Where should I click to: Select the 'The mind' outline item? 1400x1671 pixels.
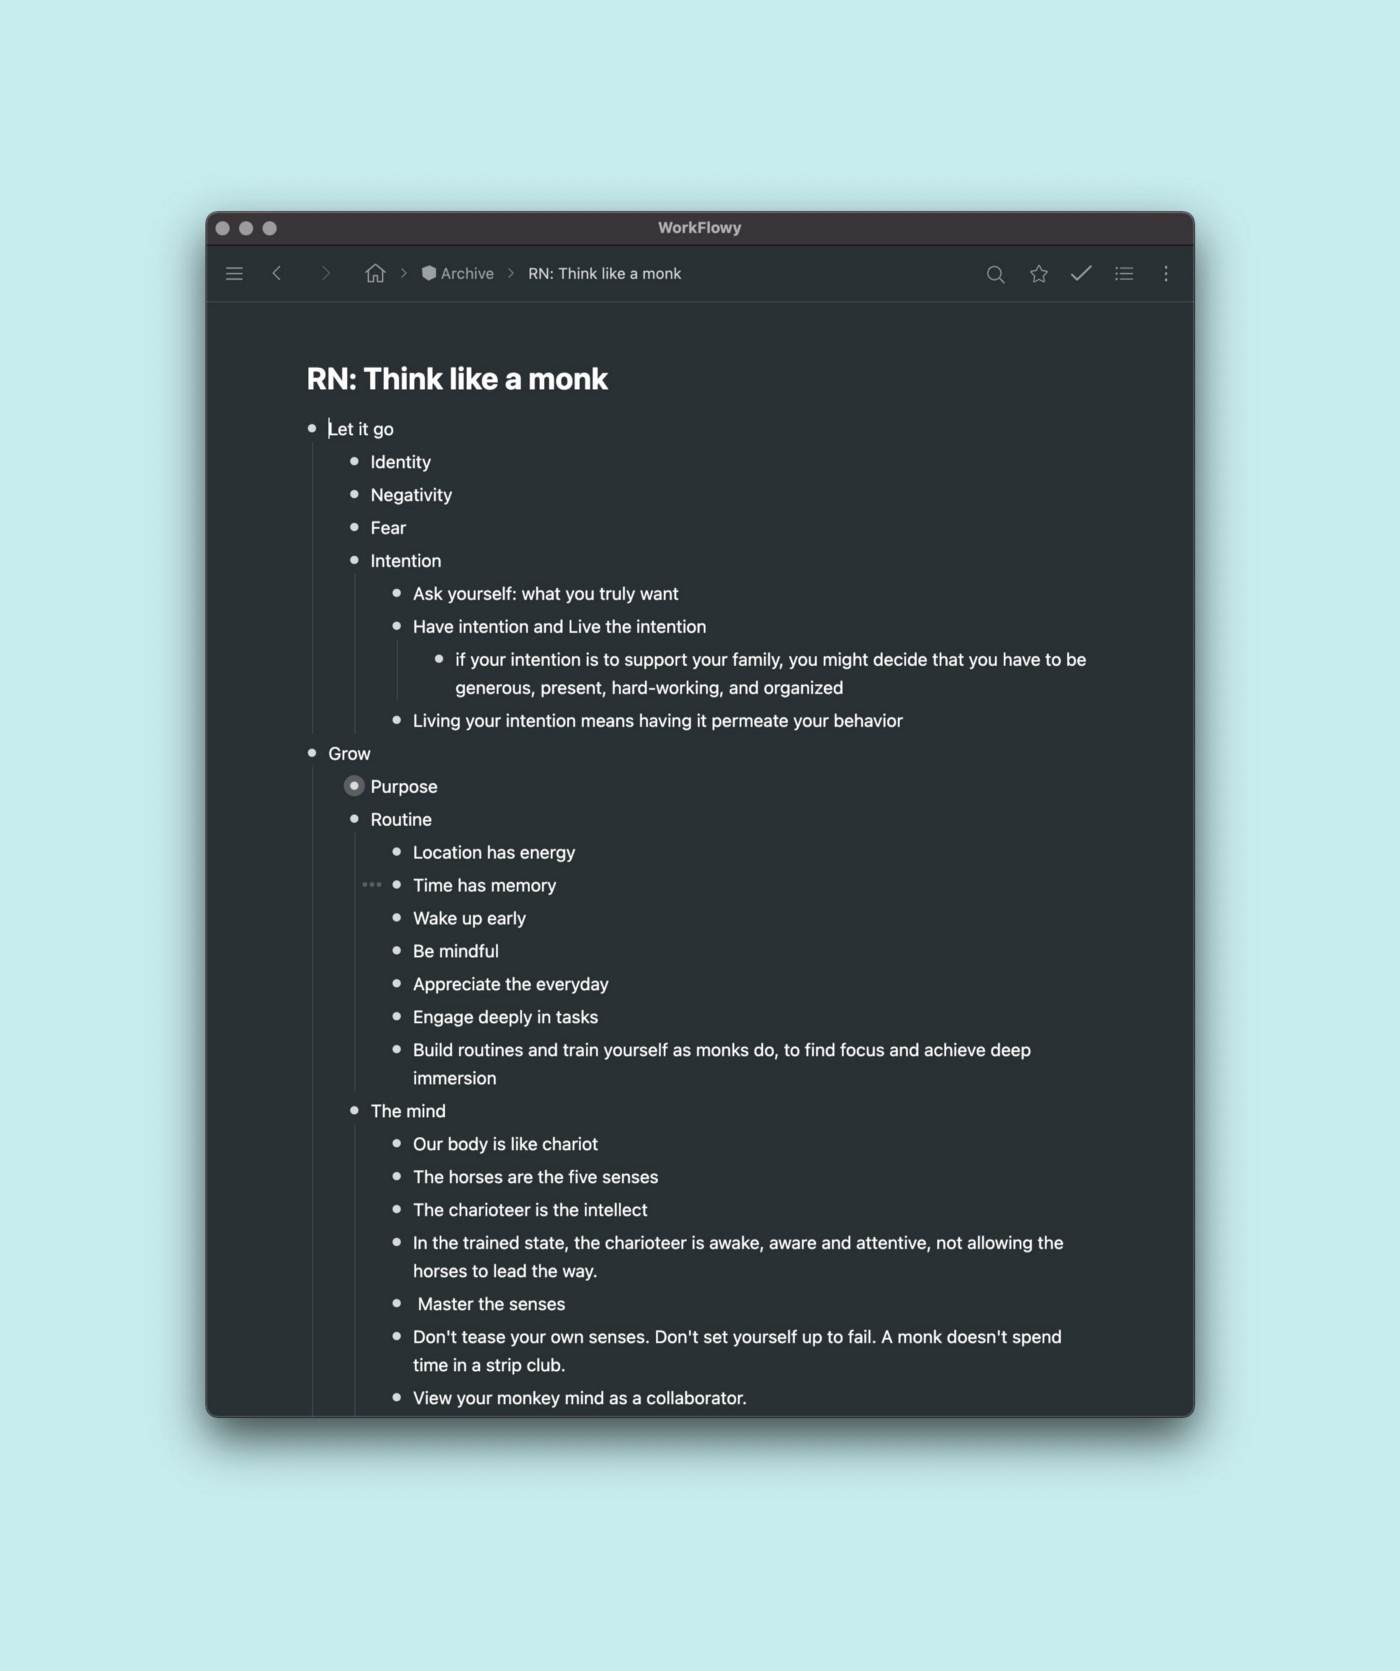click(x=408, y=1111)
